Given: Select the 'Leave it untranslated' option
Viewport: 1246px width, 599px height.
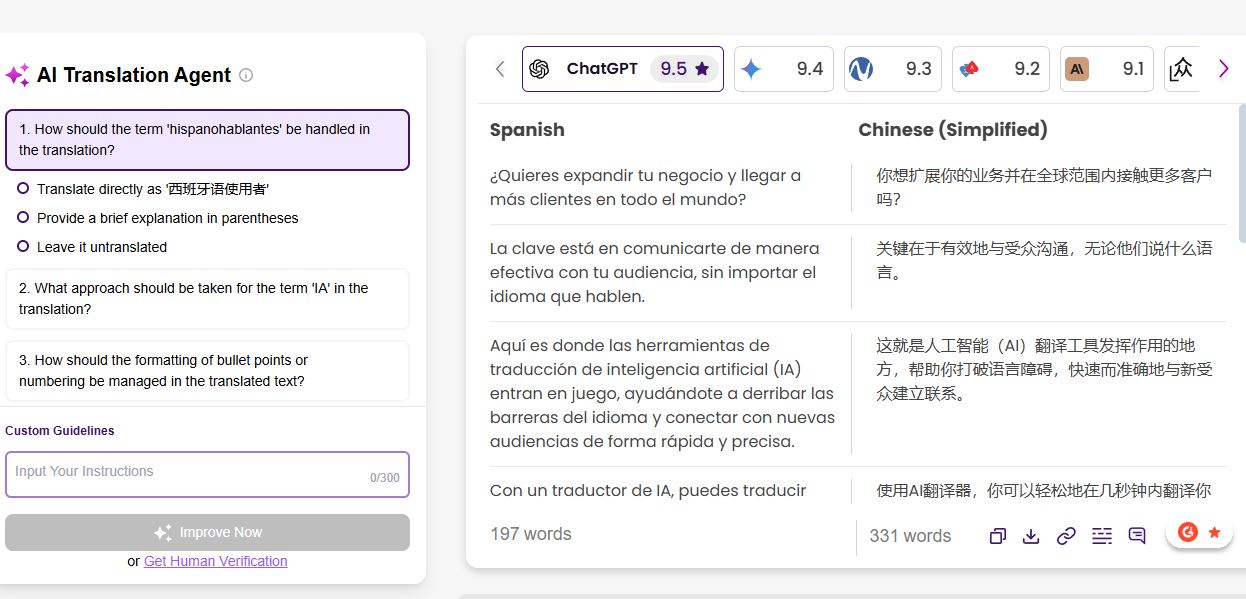Looking at the screenshot, I should (23, 246).
